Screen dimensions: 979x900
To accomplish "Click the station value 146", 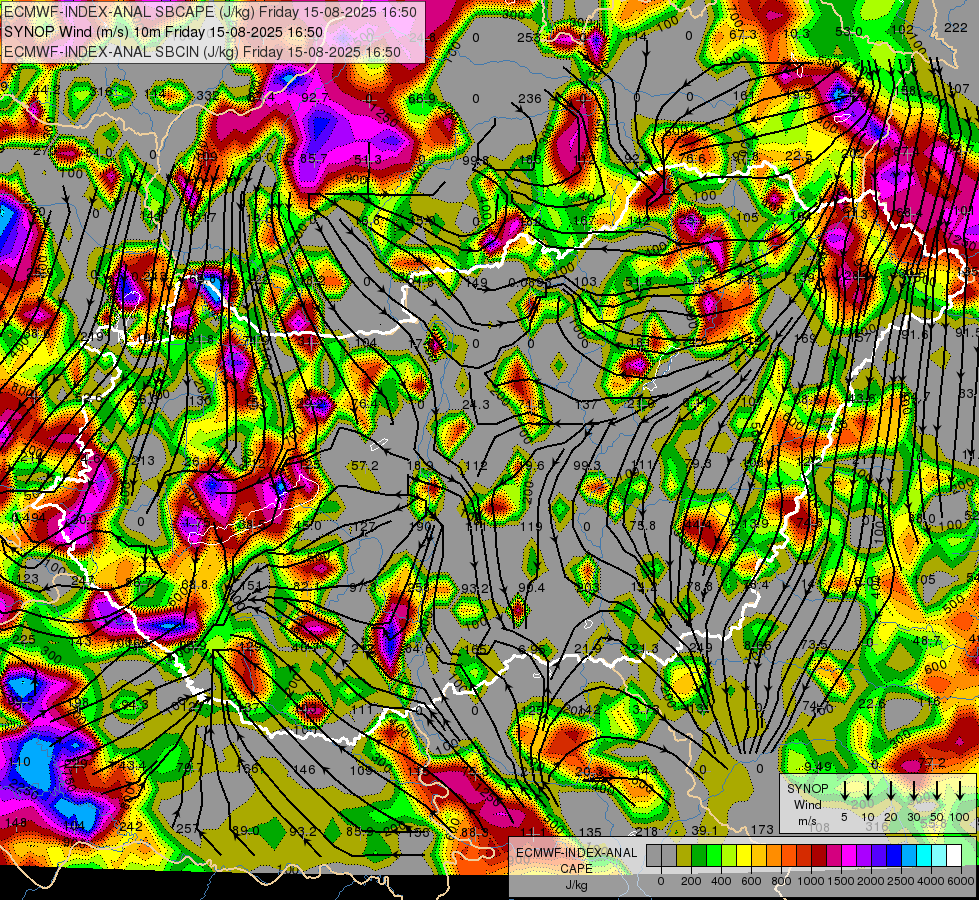I will (x=304, y=769).
